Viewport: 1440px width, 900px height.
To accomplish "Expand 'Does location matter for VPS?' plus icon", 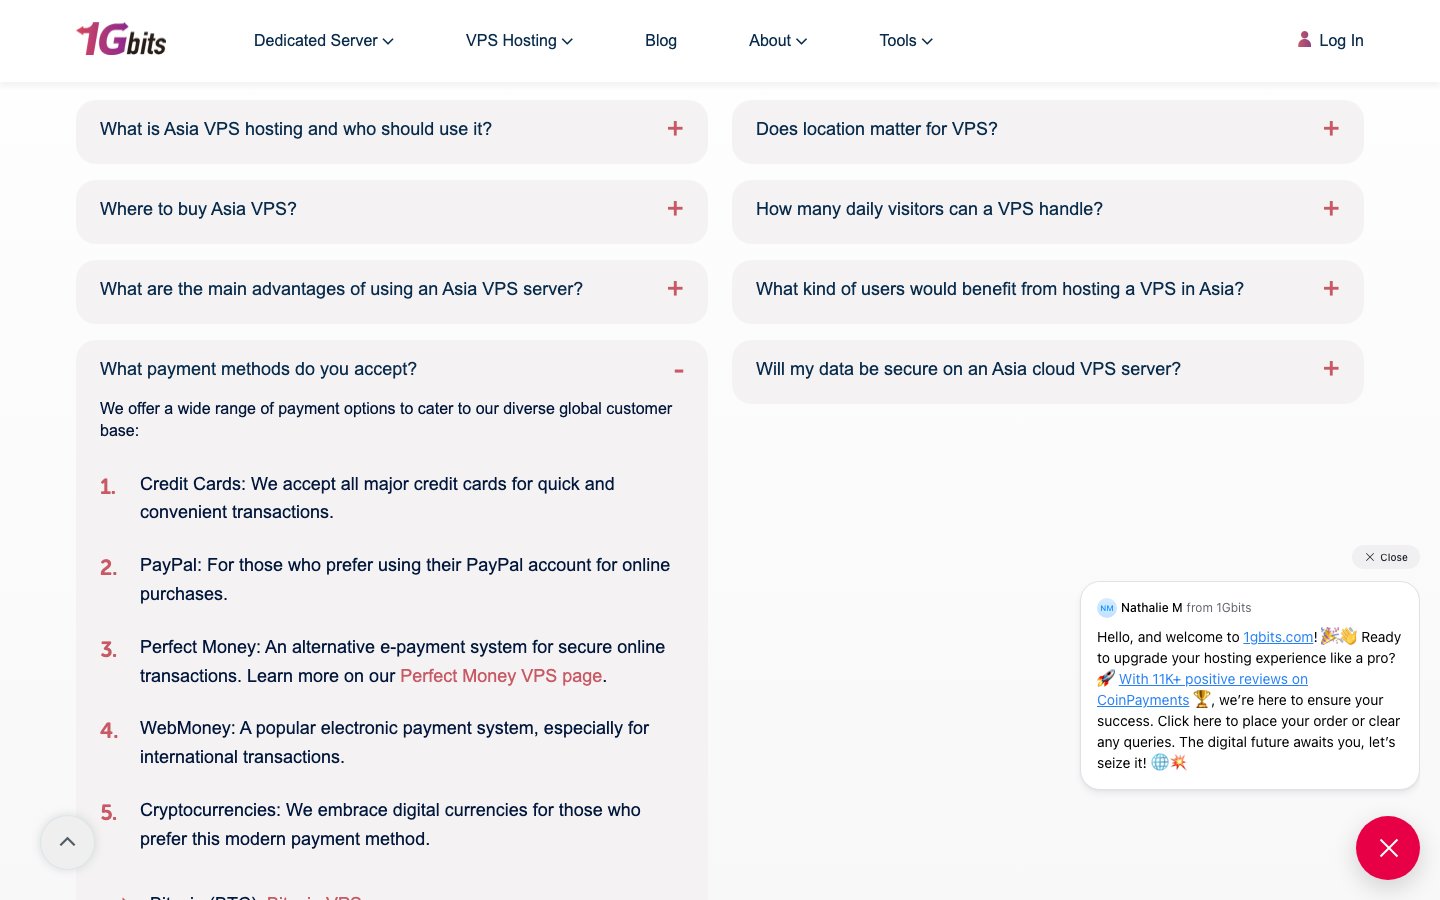I will (x=1331, y=129).
